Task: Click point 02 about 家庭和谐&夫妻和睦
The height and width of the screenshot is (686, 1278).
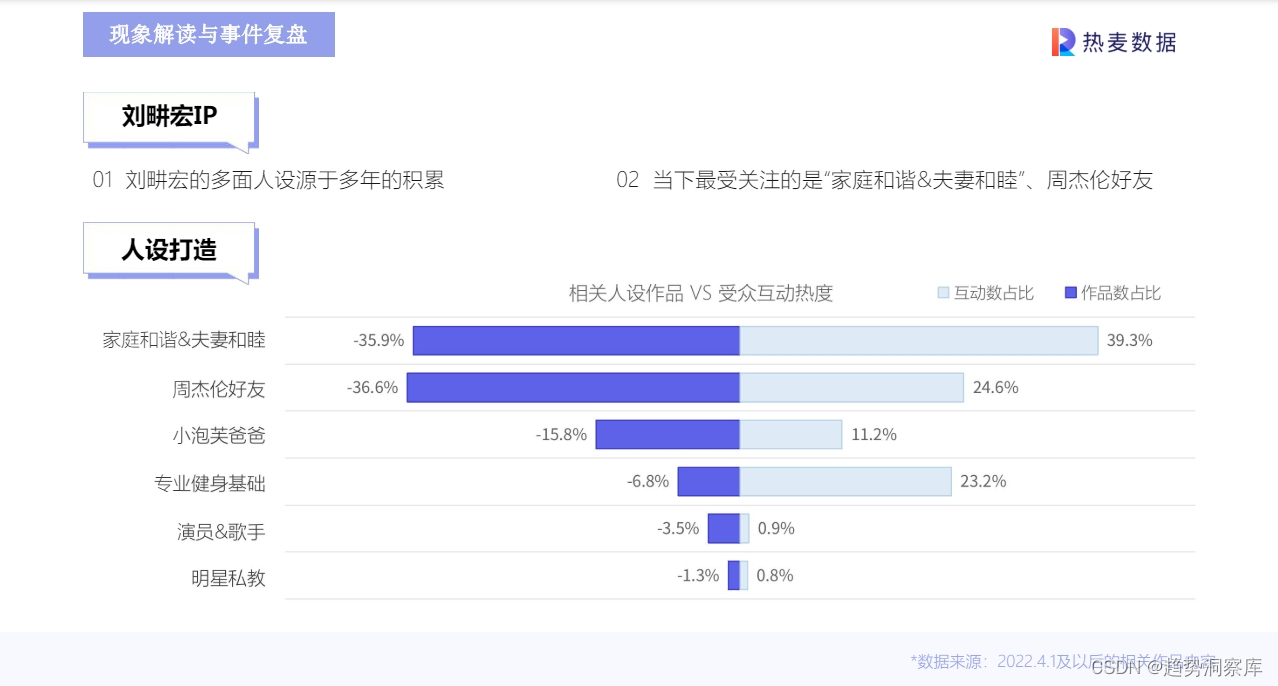Action: 885,180
